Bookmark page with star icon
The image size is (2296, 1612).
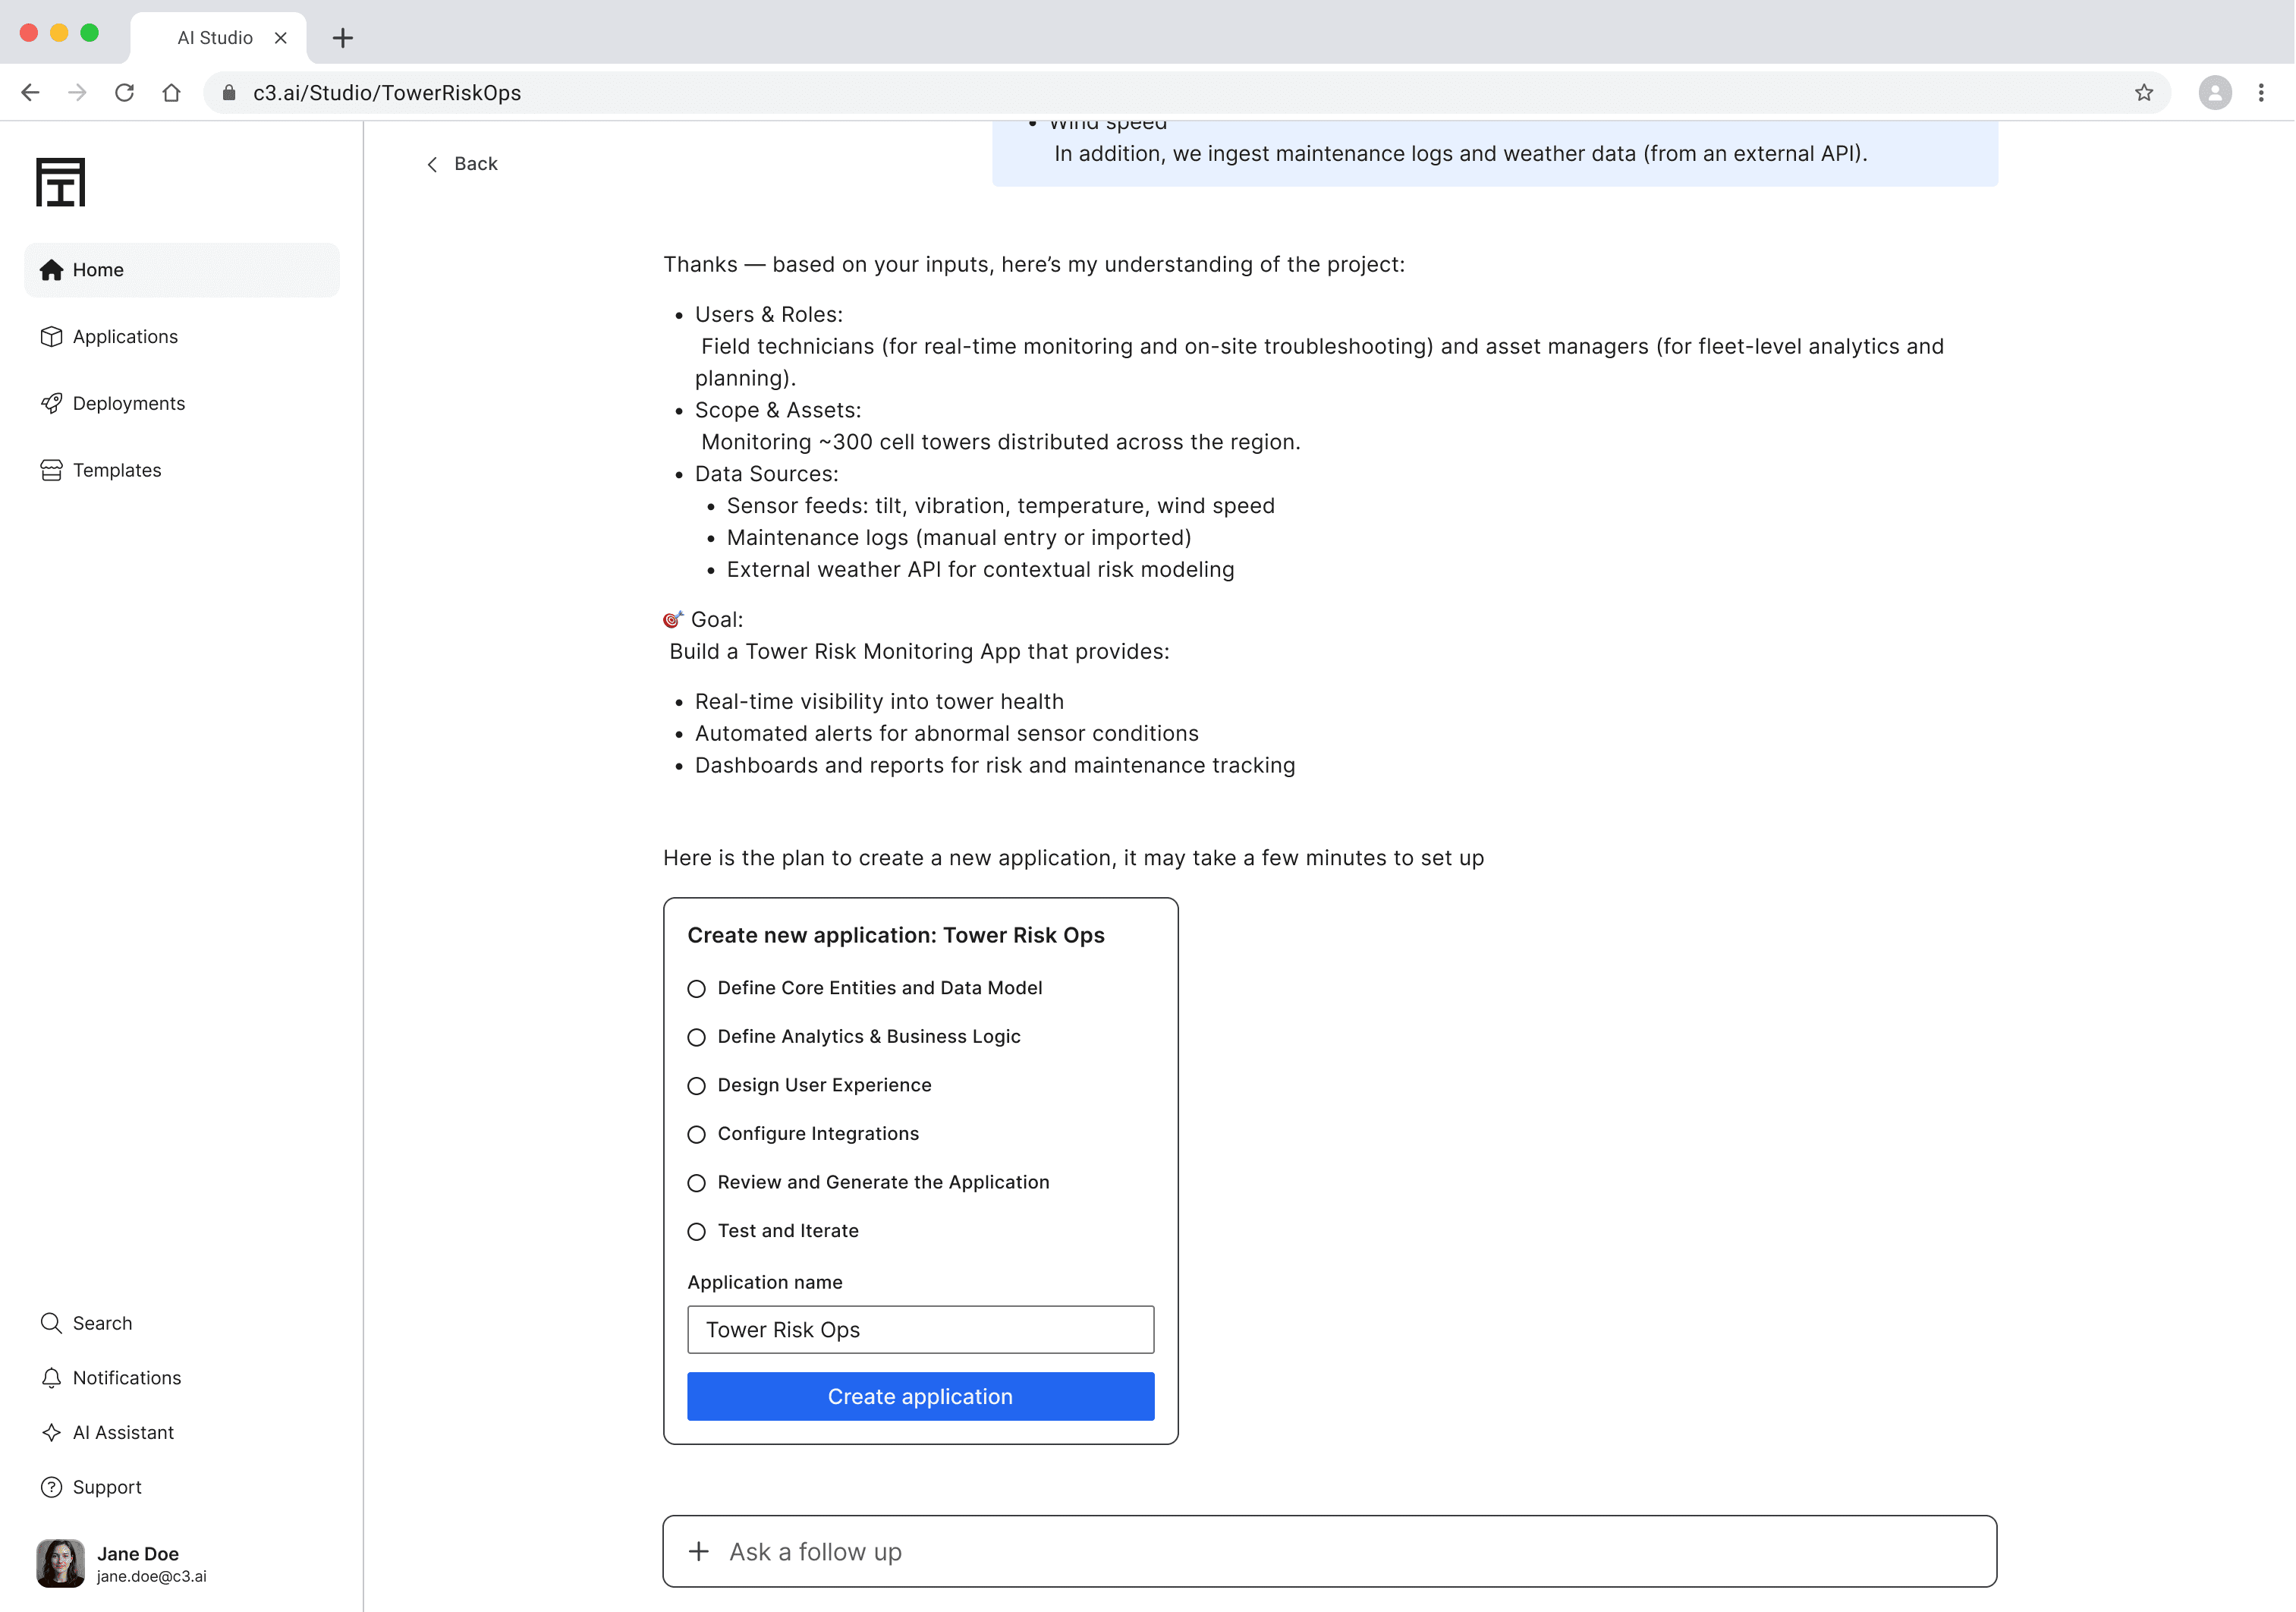click(2143, 93)
